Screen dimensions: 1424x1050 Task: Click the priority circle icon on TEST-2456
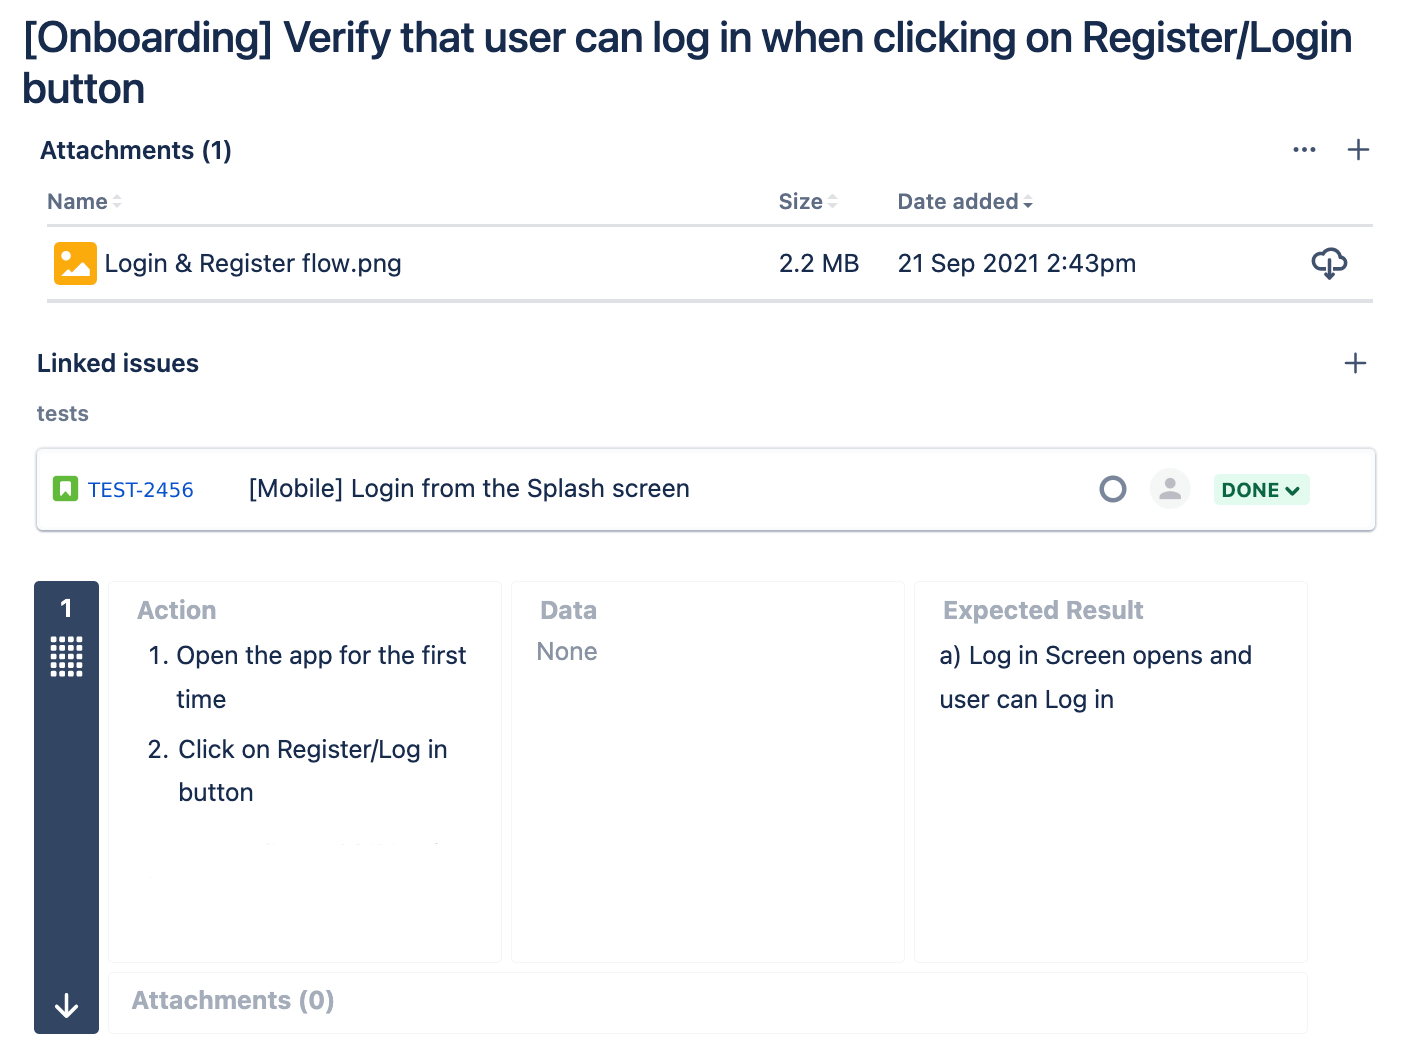coord(1113,489)
